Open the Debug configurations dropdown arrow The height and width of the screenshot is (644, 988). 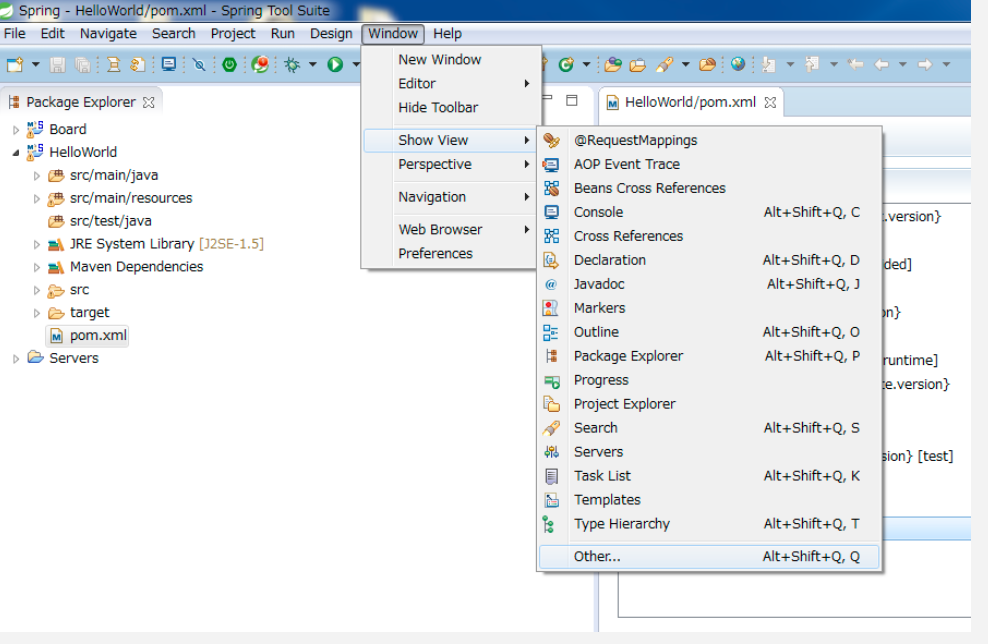(x=313, y=64)
